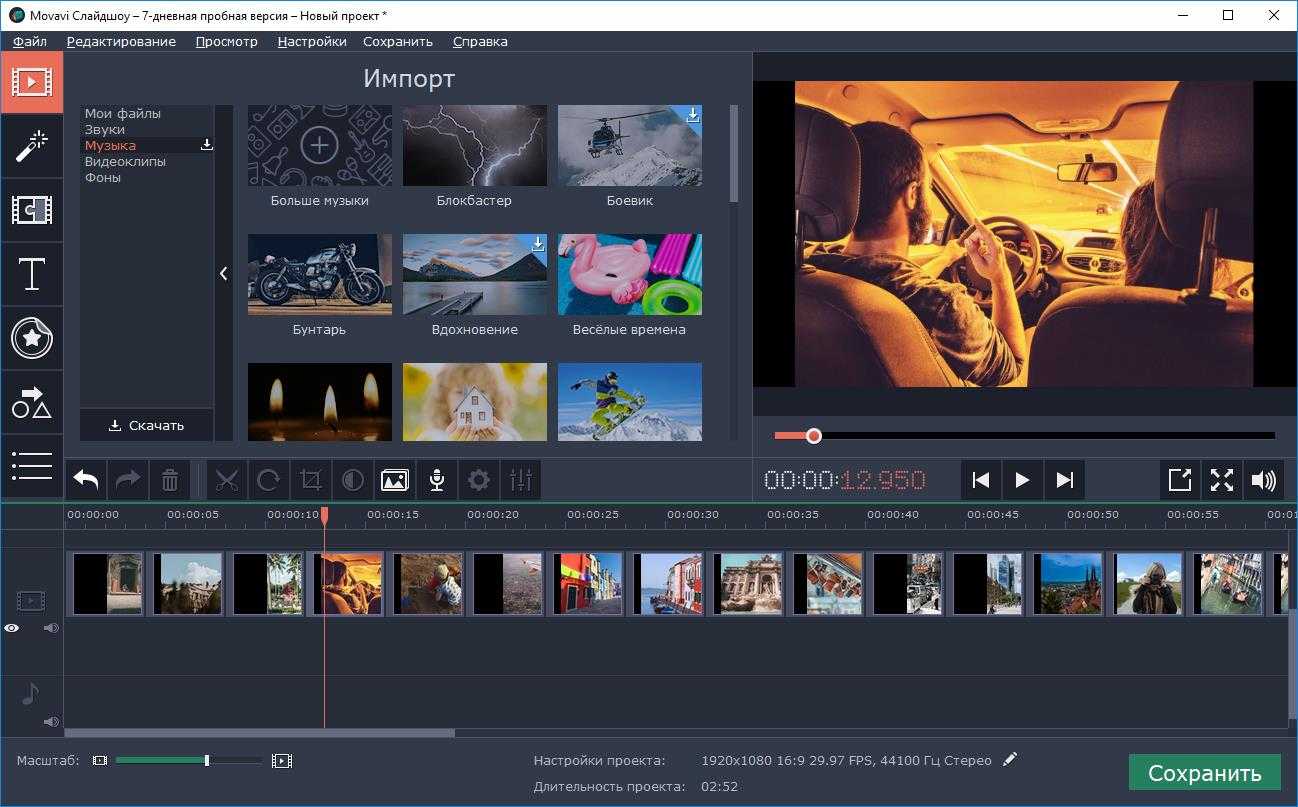
Task: Open the Transitions tab icon
Action: coord(32,210)
